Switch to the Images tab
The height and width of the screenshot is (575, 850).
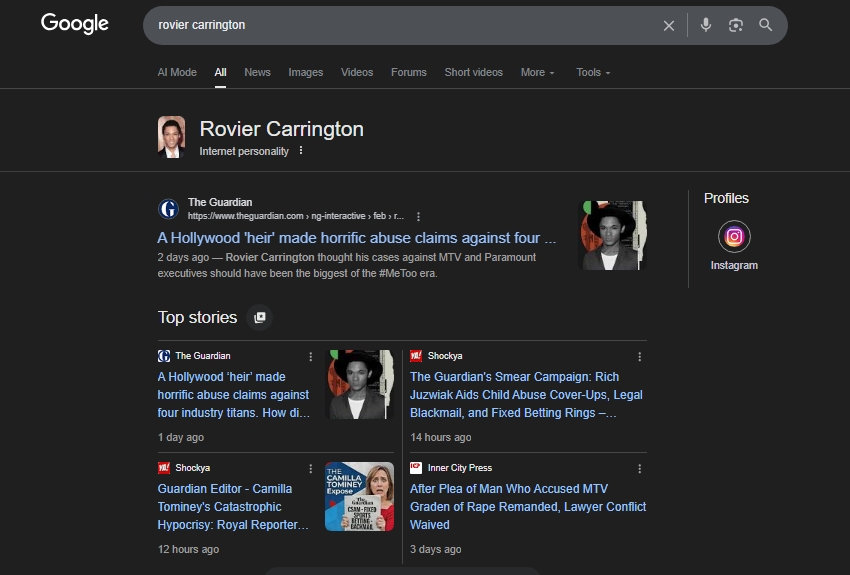coord(305,72)
